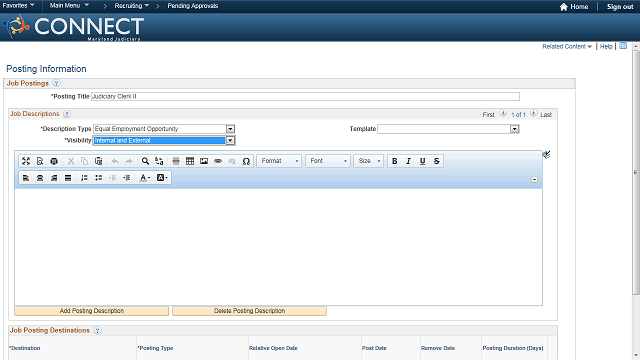Center align text
This screenshot has width=640, height=360.
pos(40,178)
